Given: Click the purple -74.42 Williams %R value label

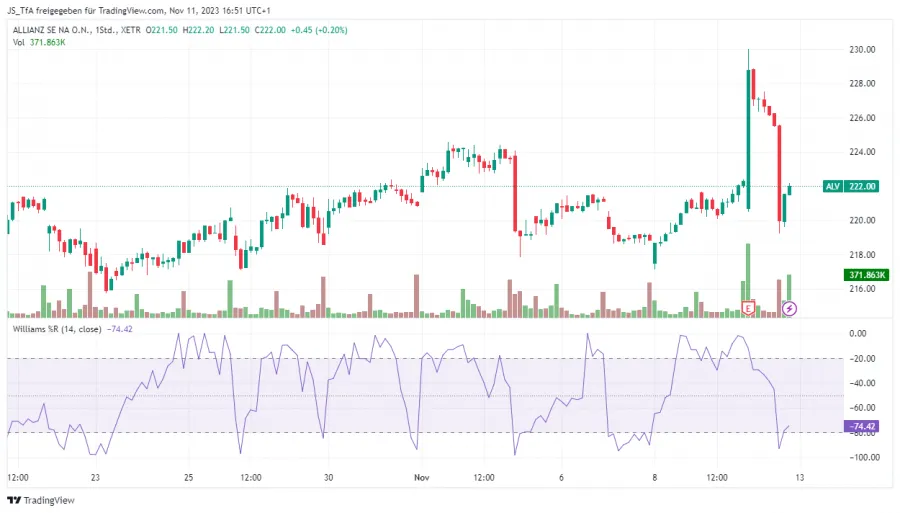Looking at the screenshot, I should (x=862, y=427).
